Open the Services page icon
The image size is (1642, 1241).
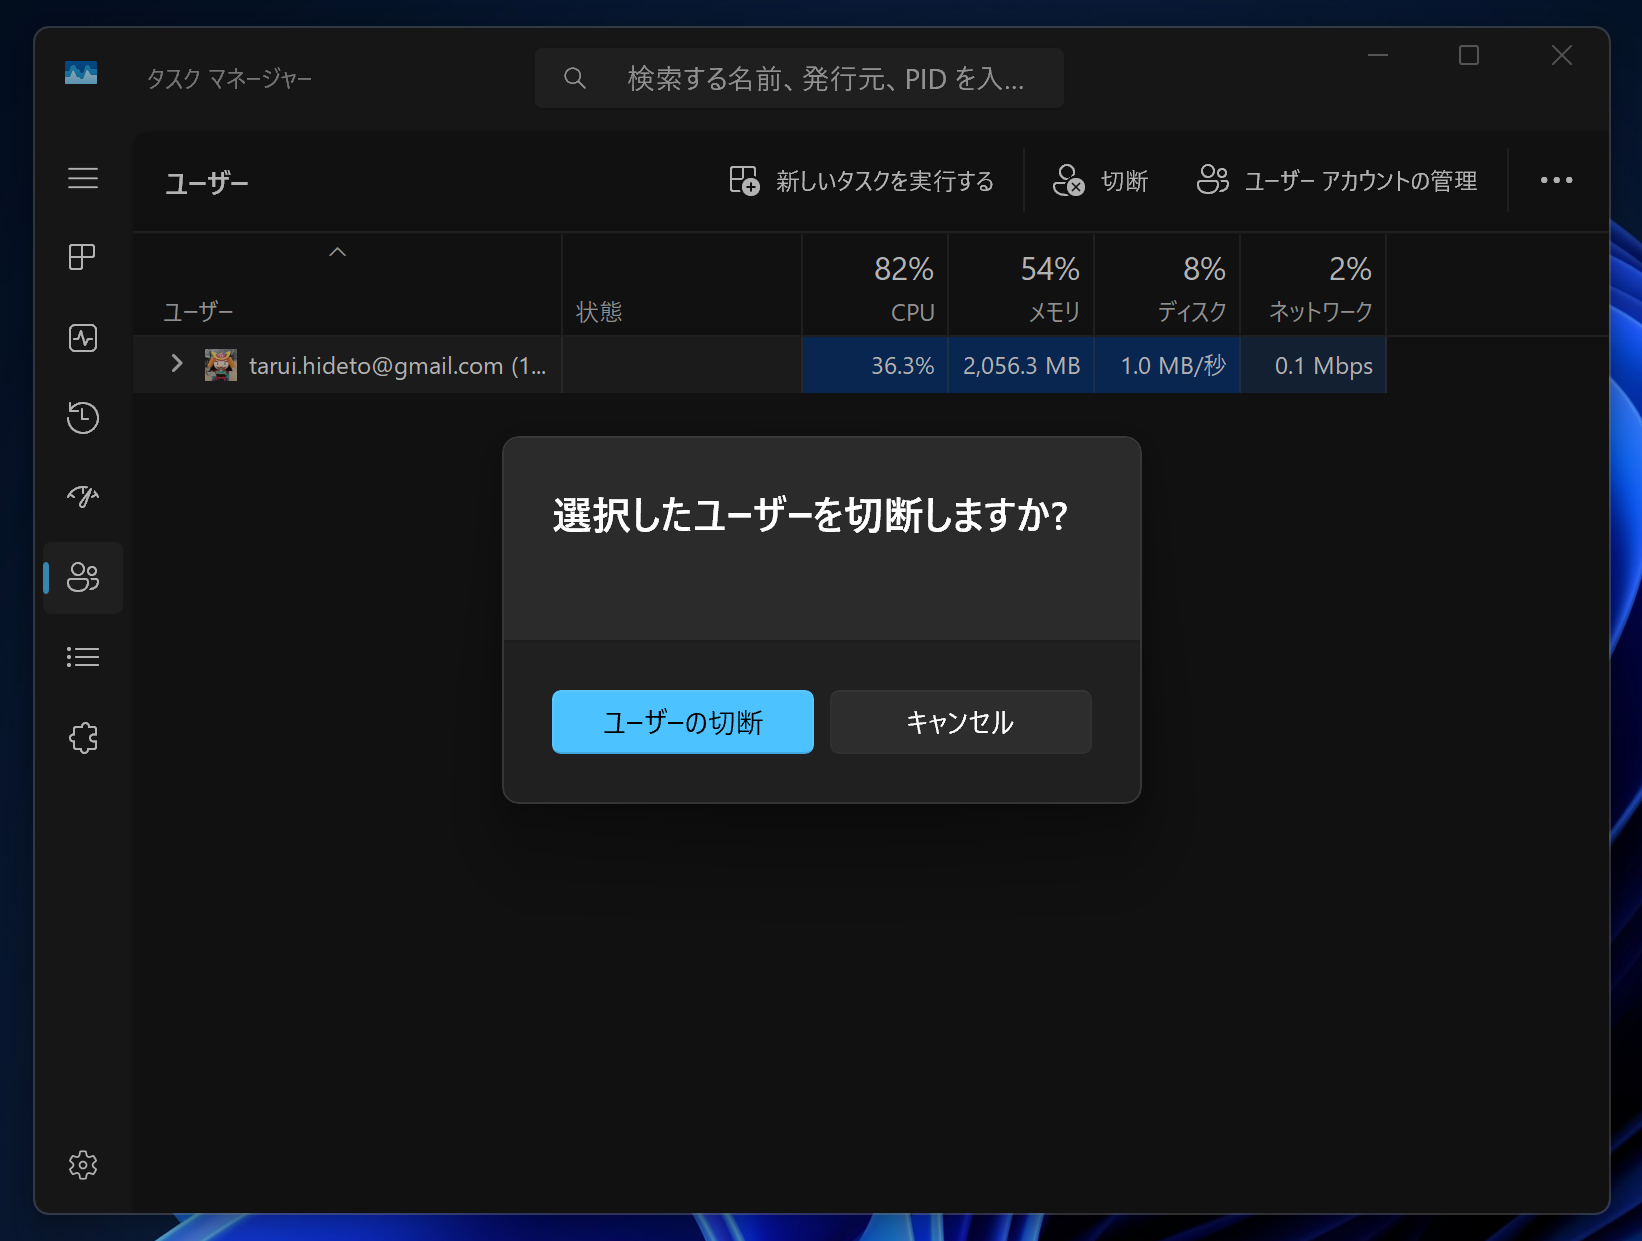83,738
